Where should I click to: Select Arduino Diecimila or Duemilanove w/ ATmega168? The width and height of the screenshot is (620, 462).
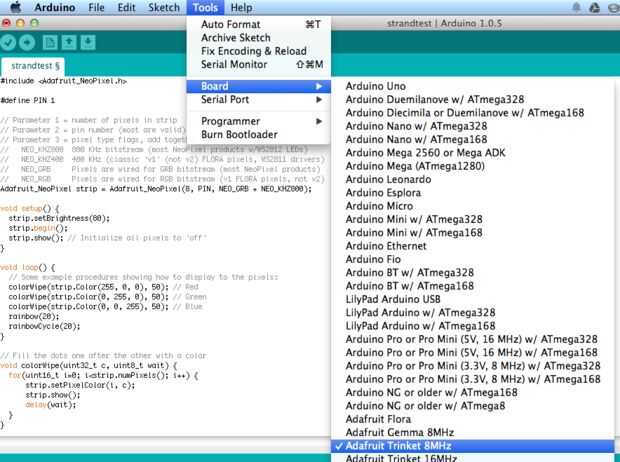[x=473, y=113]
